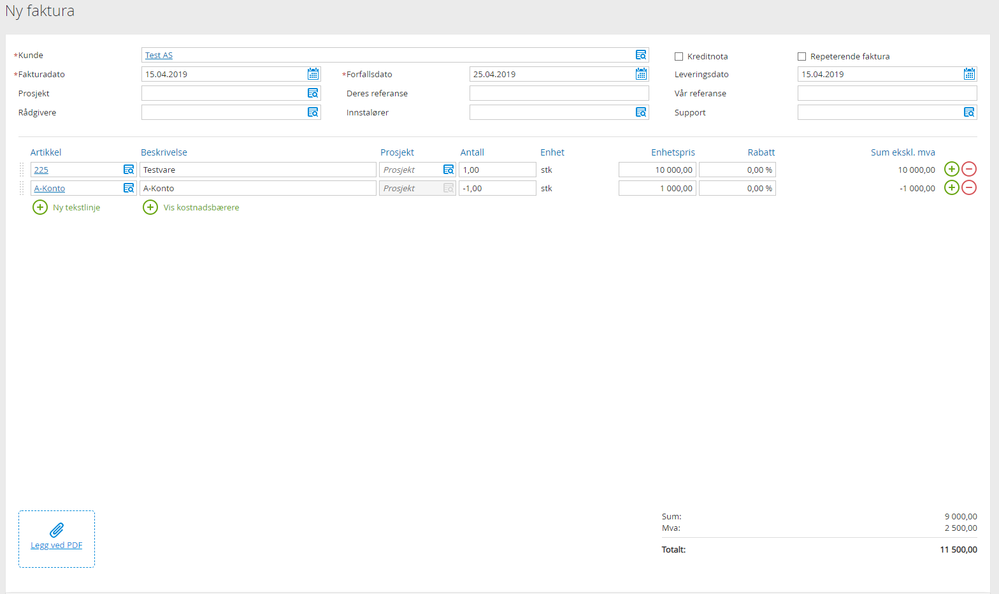Image resolution: width=999 pixels, height=594 pixels.
Task: Click Rabatt field on Testvare line
Action: 737,170
